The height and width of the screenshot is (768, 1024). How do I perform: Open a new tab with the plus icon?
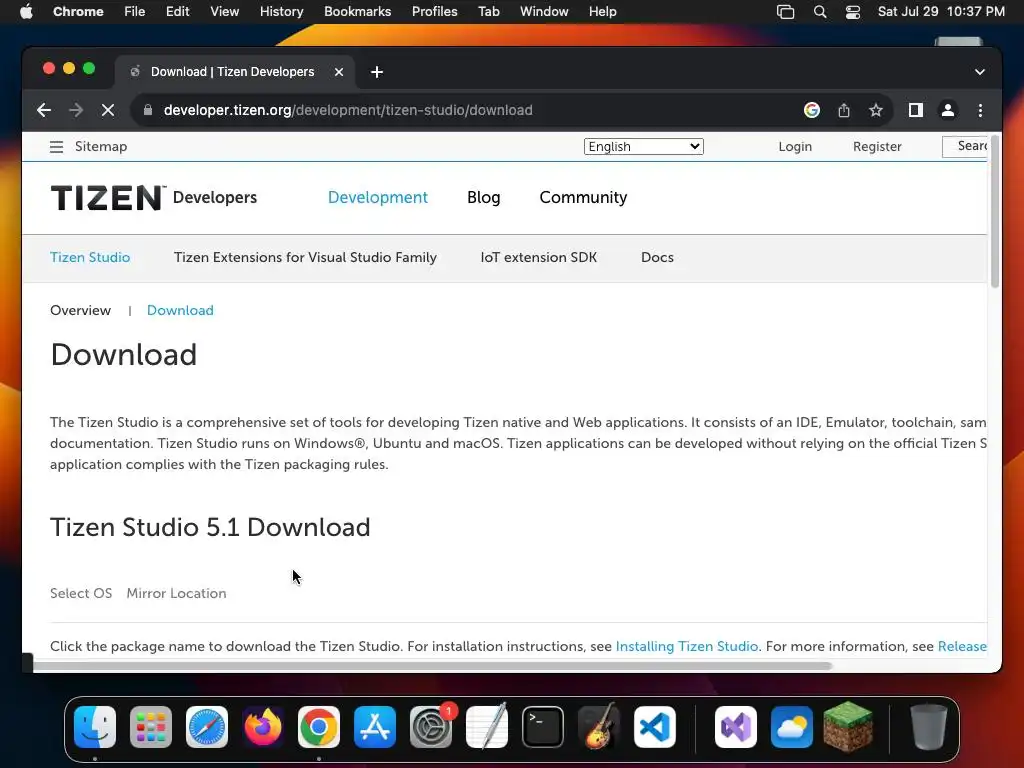tap(377, 72)
